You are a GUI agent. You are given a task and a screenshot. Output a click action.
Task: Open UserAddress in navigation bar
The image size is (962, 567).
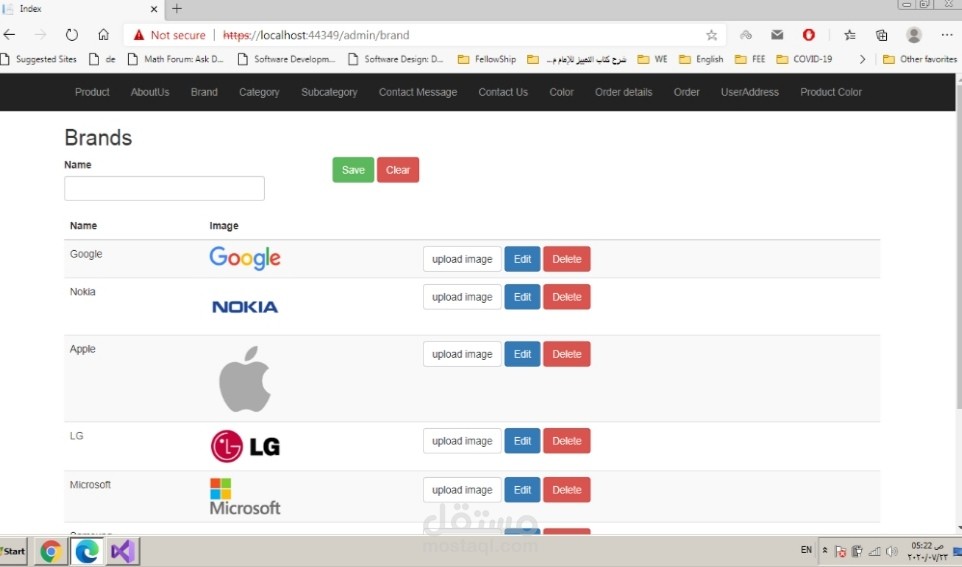(750, 92)
